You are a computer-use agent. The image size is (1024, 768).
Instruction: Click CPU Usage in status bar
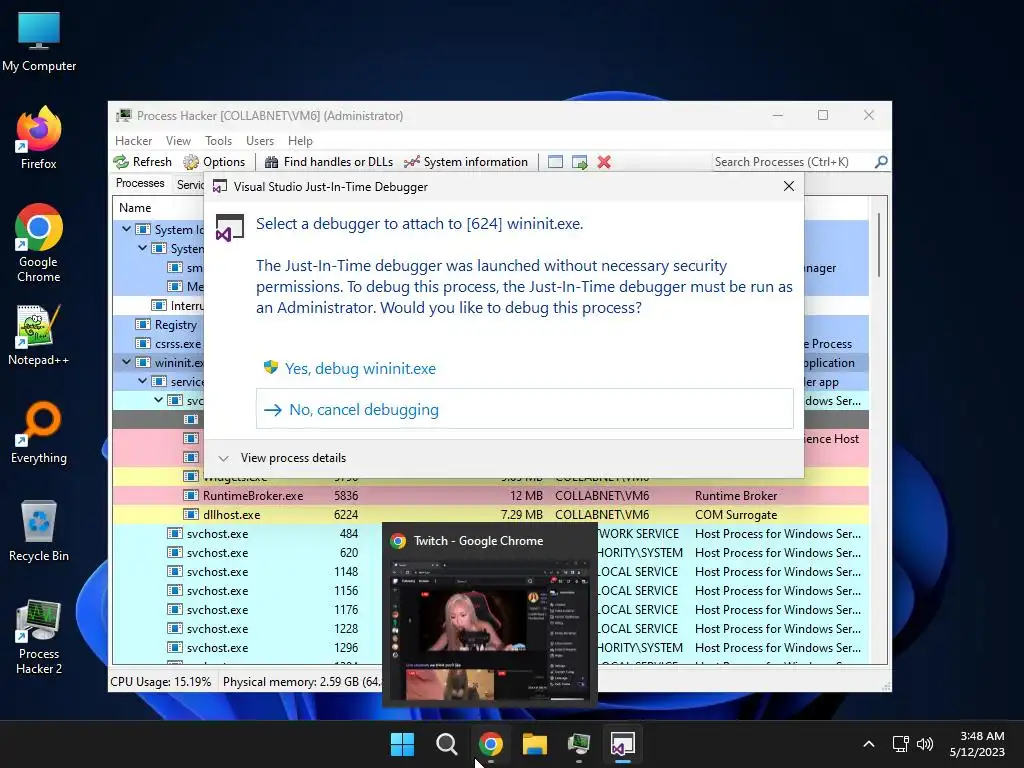pyautogui.click(x=161, y=682)
